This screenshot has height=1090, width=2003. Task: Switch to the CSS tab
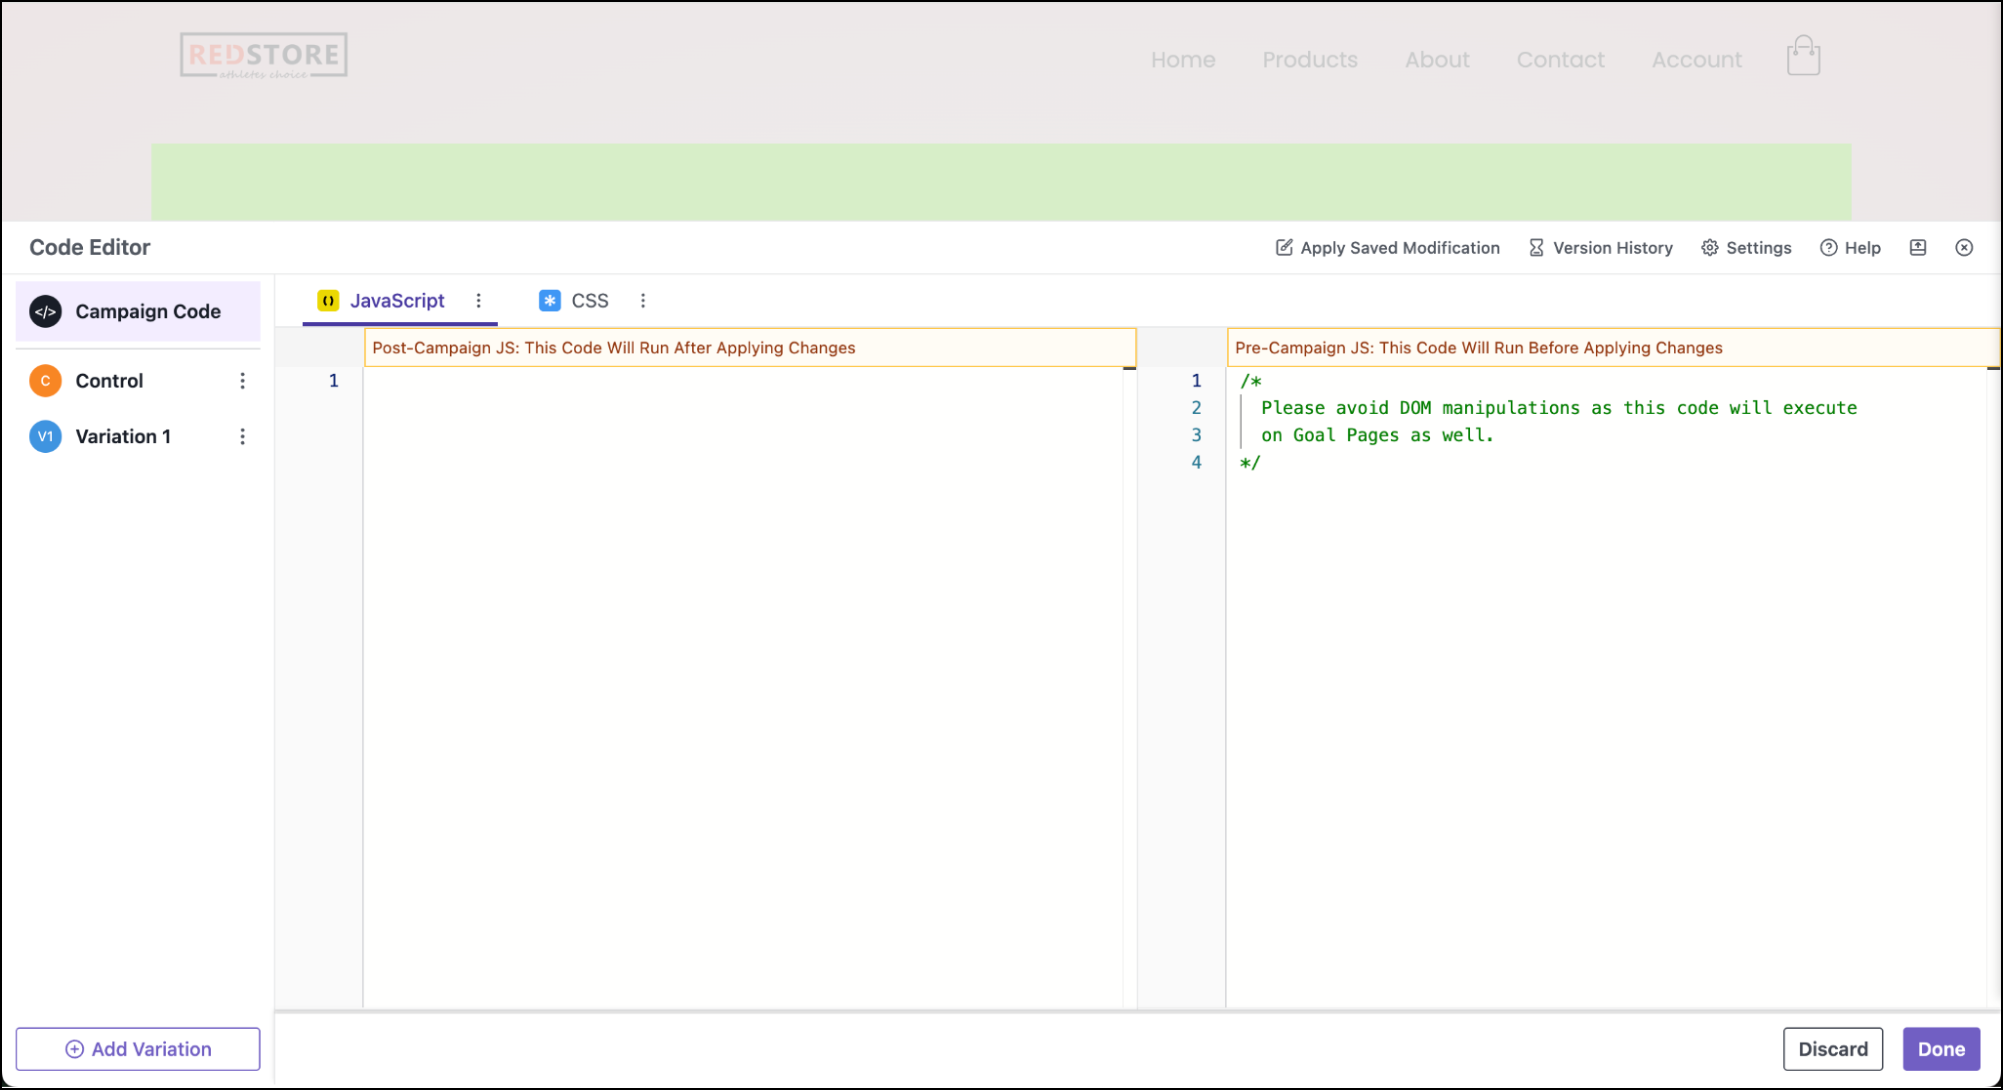pyautogui.click(x=588, y=300)
